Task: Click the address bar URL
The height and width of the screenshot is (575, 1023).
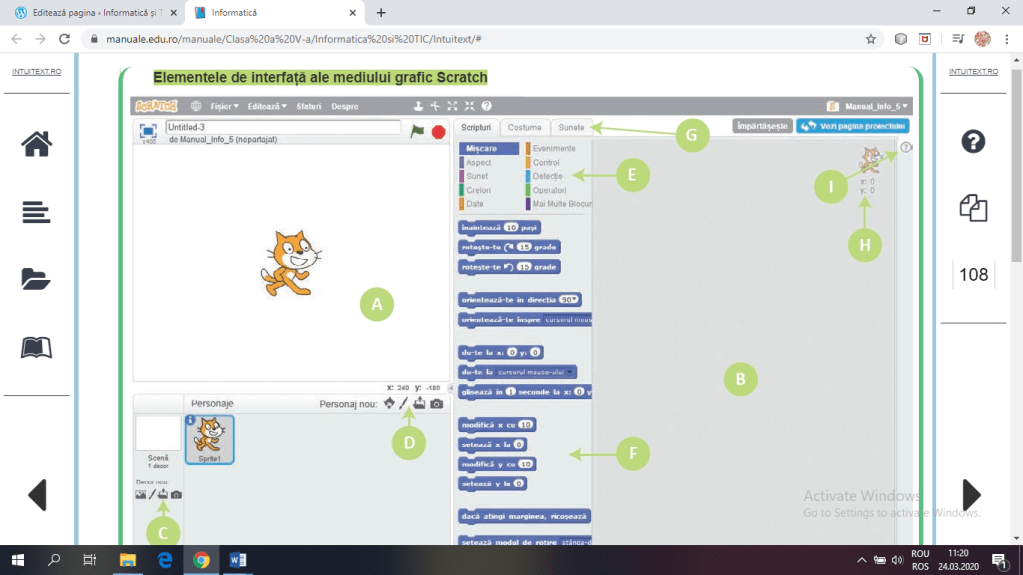Action: click(x=300, y=39)
